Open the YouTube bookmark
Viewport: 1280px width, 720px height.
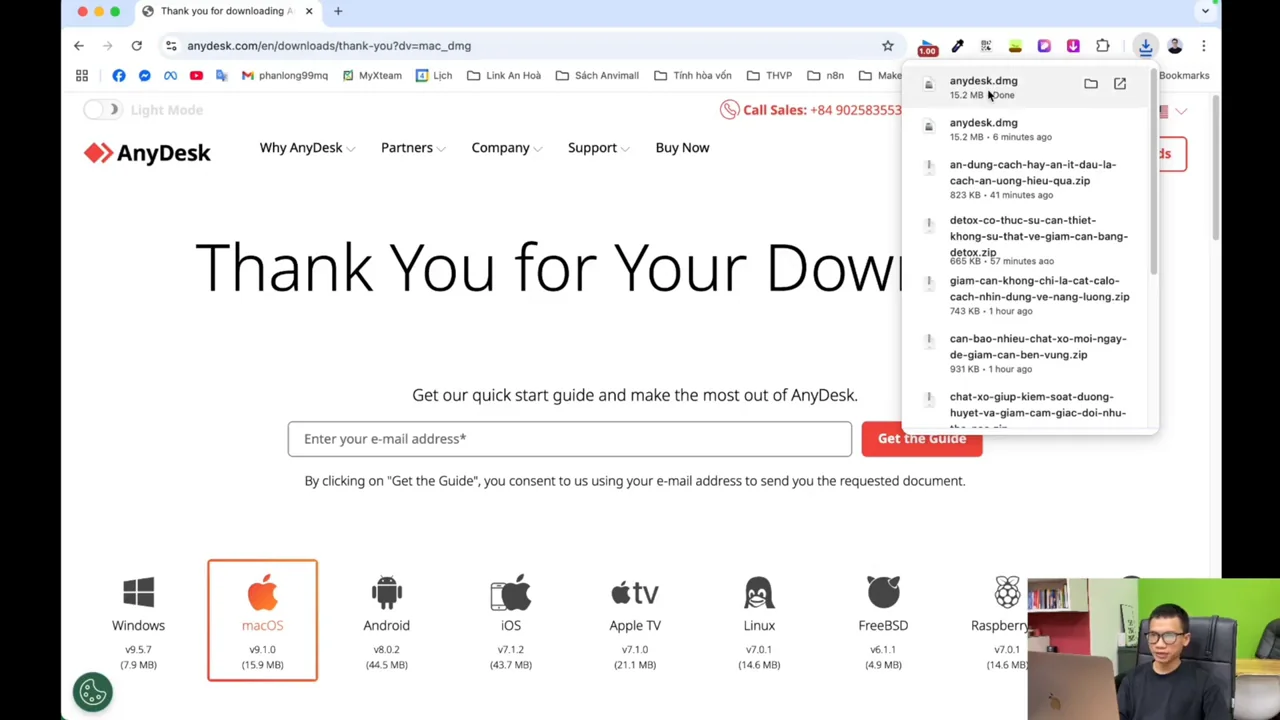coord(196,76)
